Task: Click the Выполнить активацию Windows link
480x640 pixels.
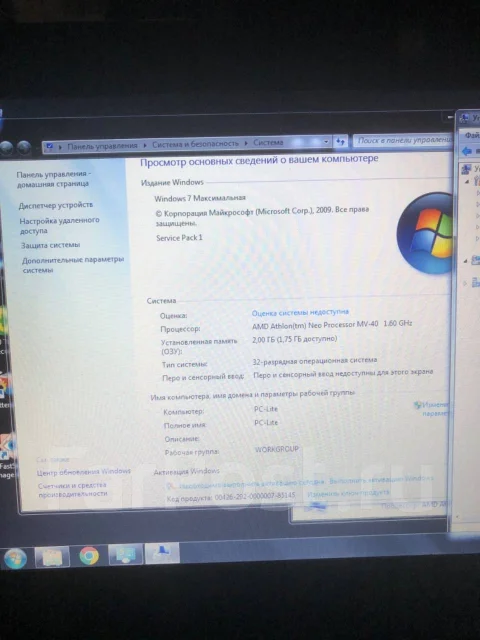Action: click(x=381, y=479)
